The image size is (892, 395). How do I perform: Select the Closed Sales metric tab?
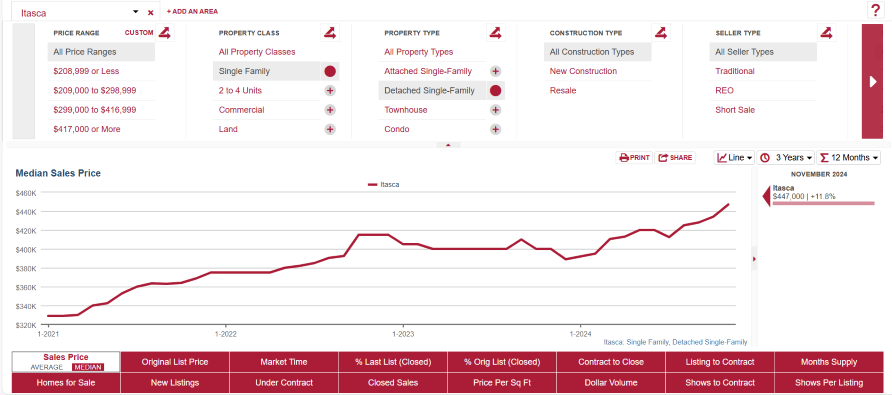click(393, 383)
